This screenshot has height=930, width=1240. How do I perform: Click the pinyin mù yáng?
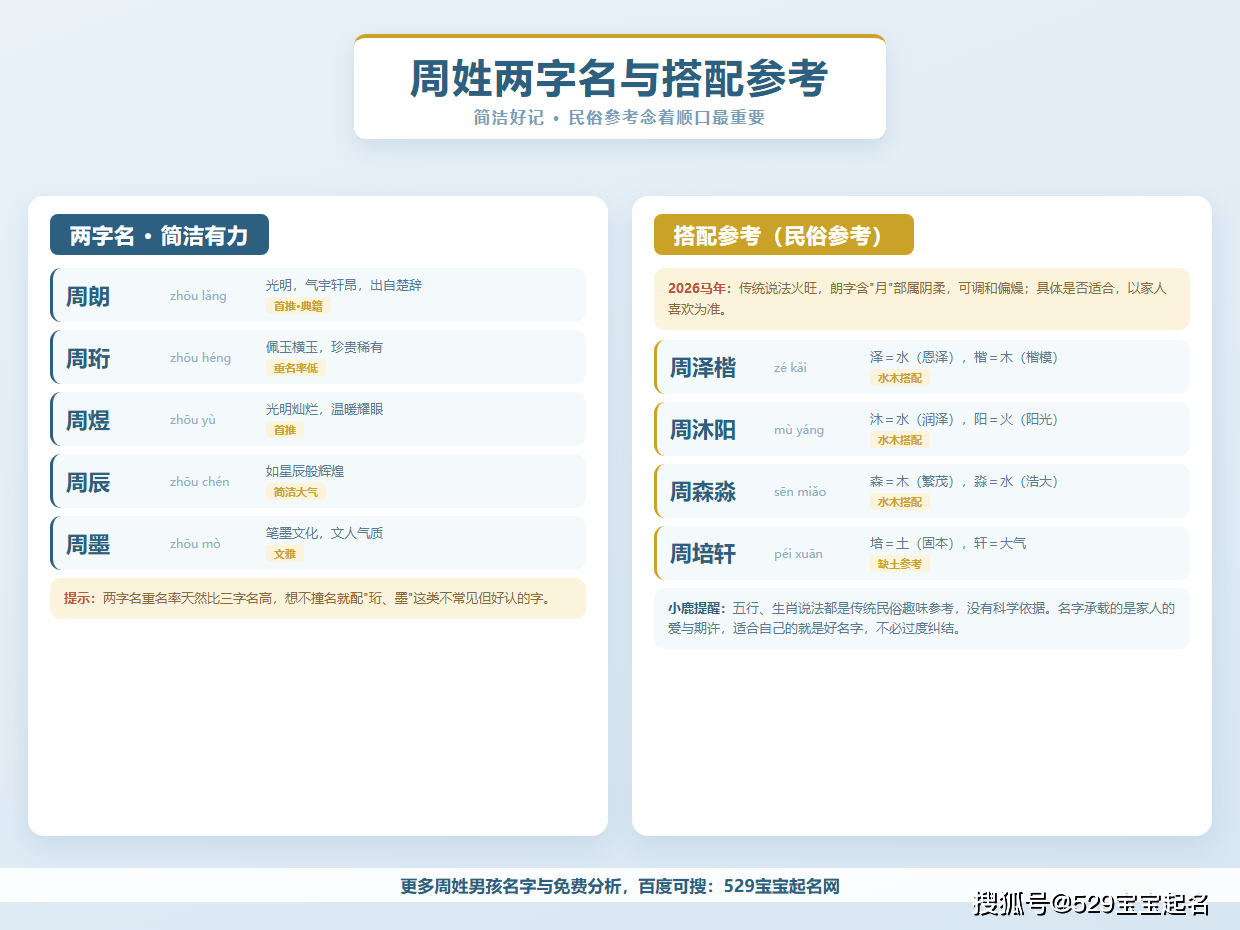(799, 430)
